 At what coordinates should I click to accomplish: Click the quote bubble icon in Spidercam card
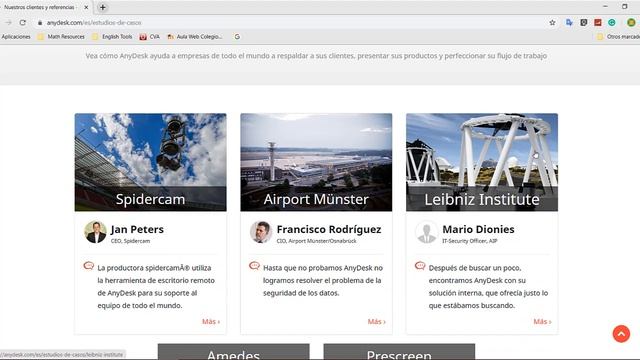tap(89, 266)
